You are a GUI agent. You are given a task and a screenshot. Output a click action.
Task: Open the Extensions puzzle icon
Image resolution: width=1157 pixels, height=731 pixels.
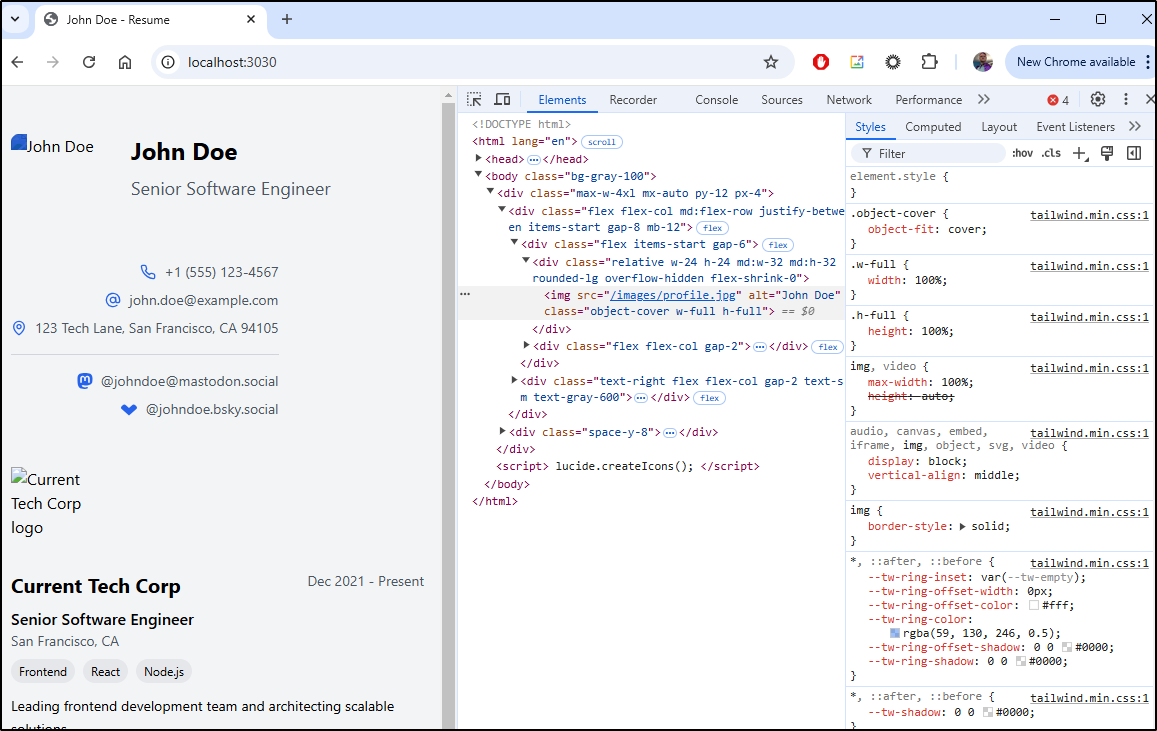pos(929,62)
